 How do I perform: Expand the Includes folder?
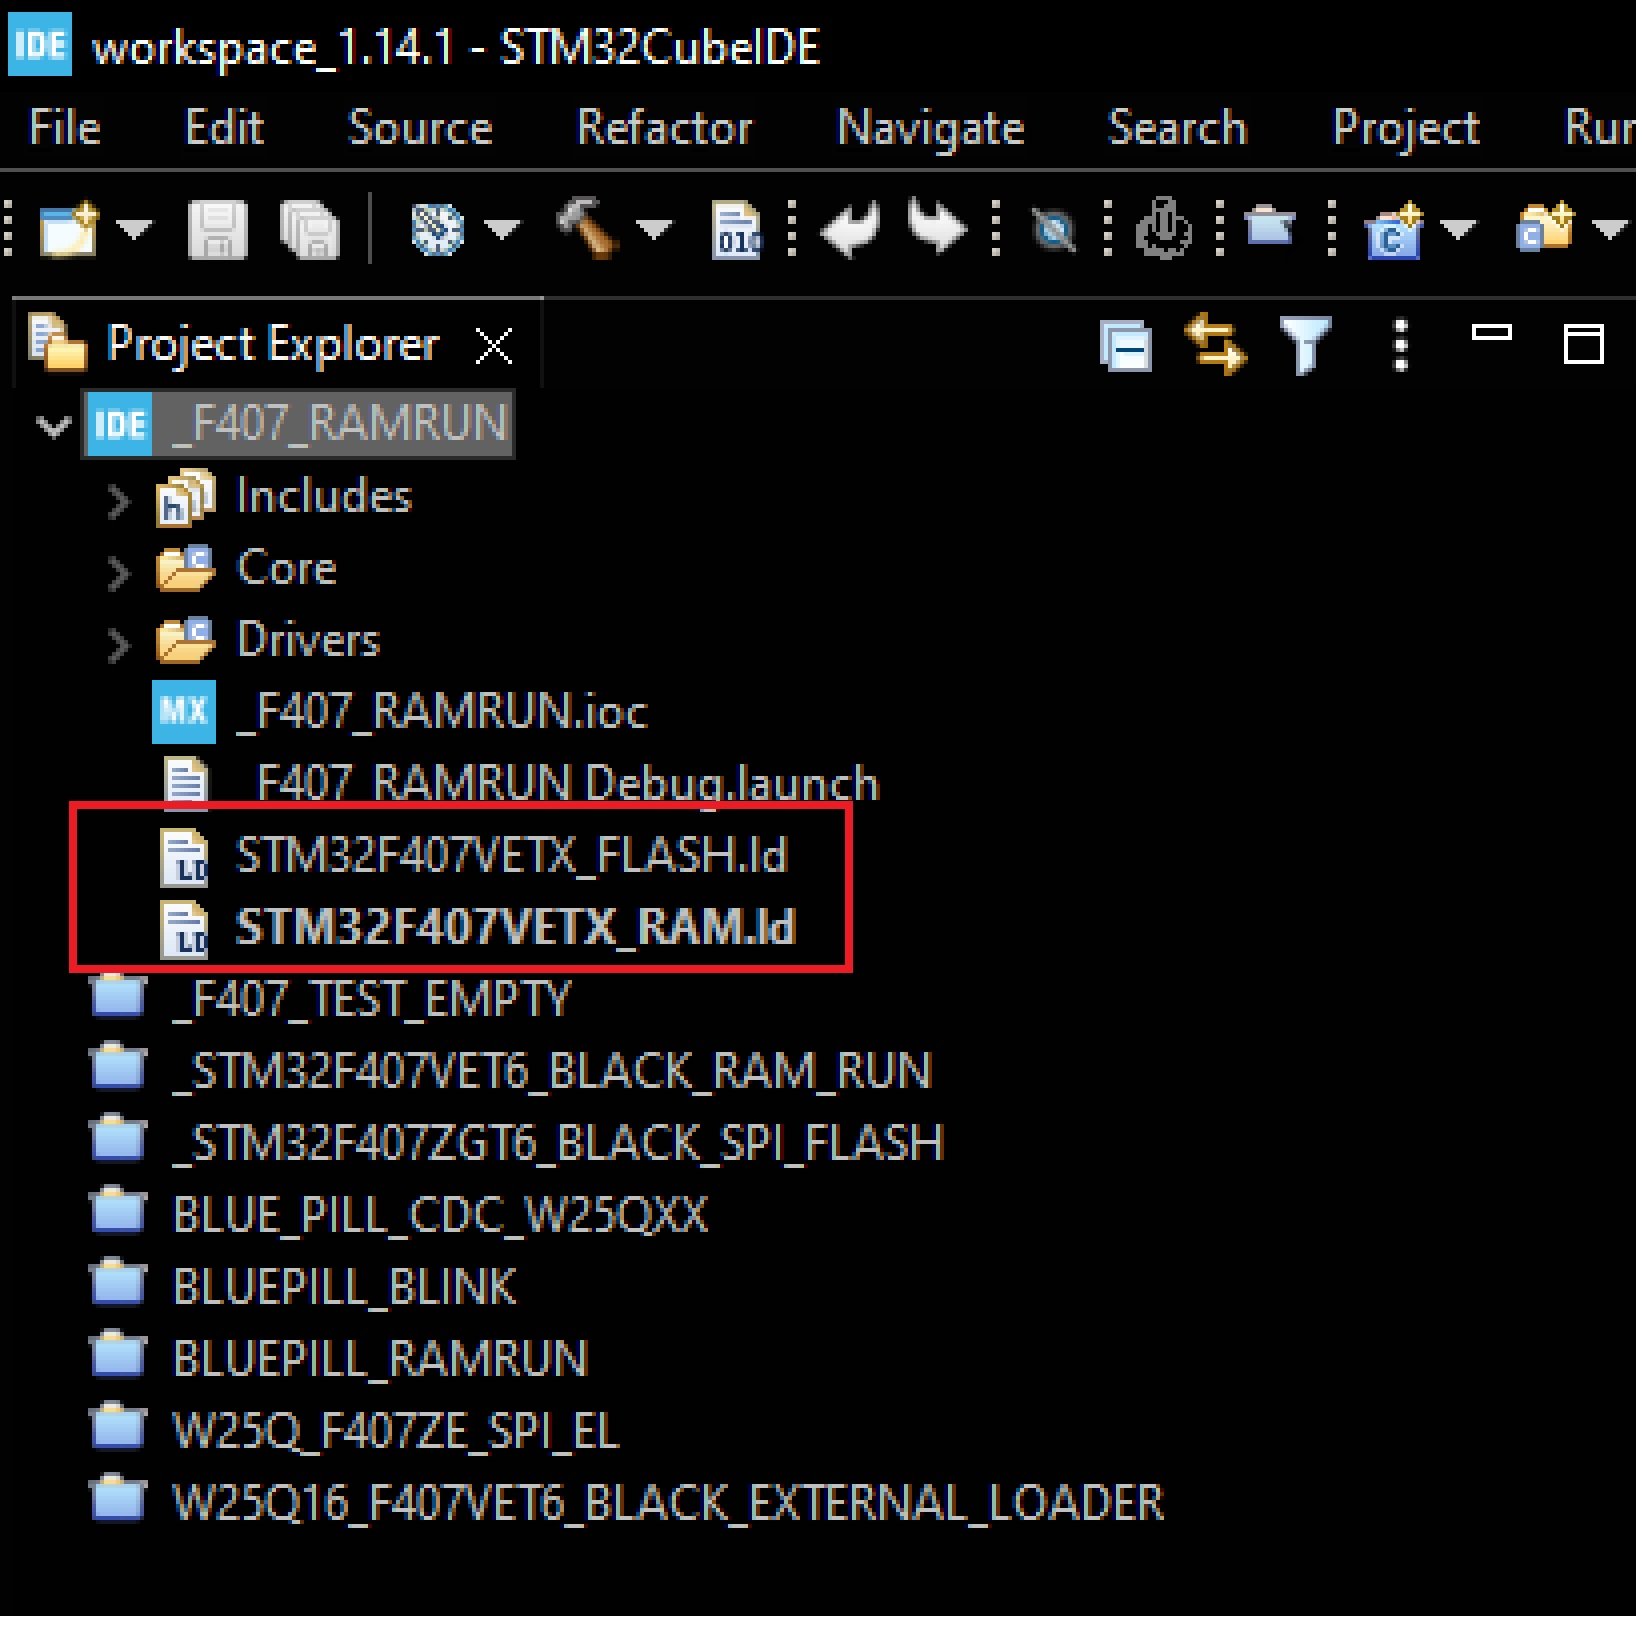point(118,501)
